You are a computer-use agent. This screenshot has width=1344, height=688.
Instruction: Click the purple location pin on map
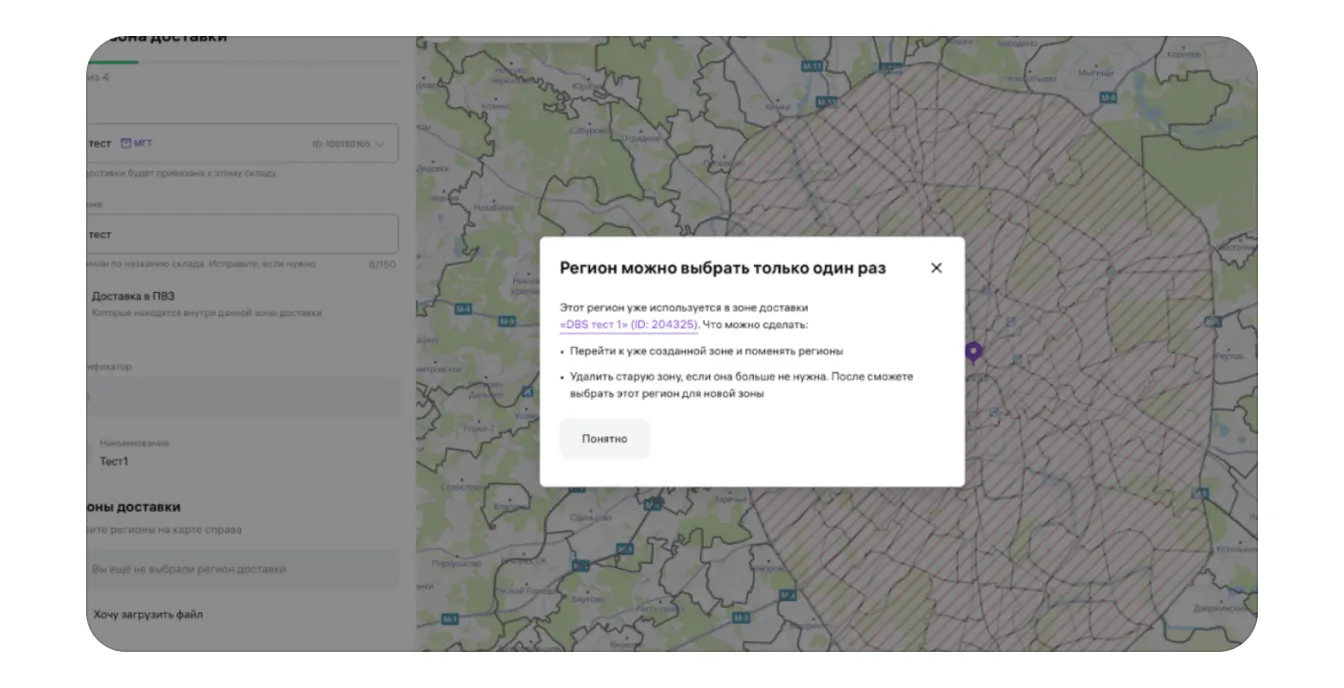[973, 352]
